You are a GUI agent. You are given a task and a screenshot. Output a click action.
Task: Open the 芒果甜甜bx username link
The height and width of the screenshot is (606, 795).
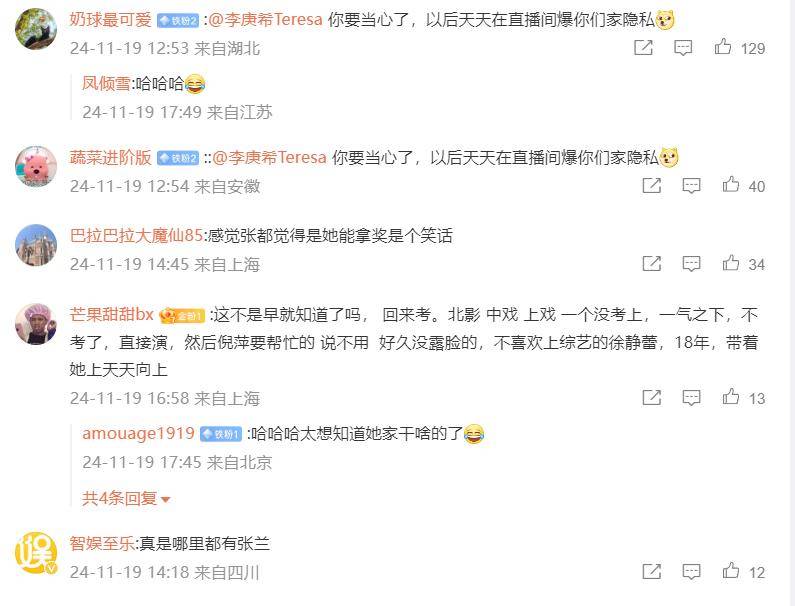112,315
